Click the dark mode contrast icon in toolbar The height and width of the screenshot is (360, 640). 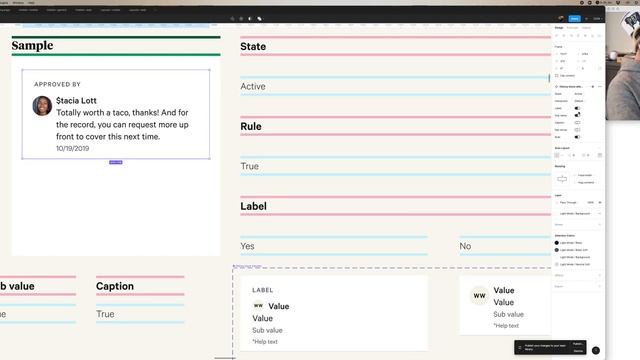click(250, 18)
